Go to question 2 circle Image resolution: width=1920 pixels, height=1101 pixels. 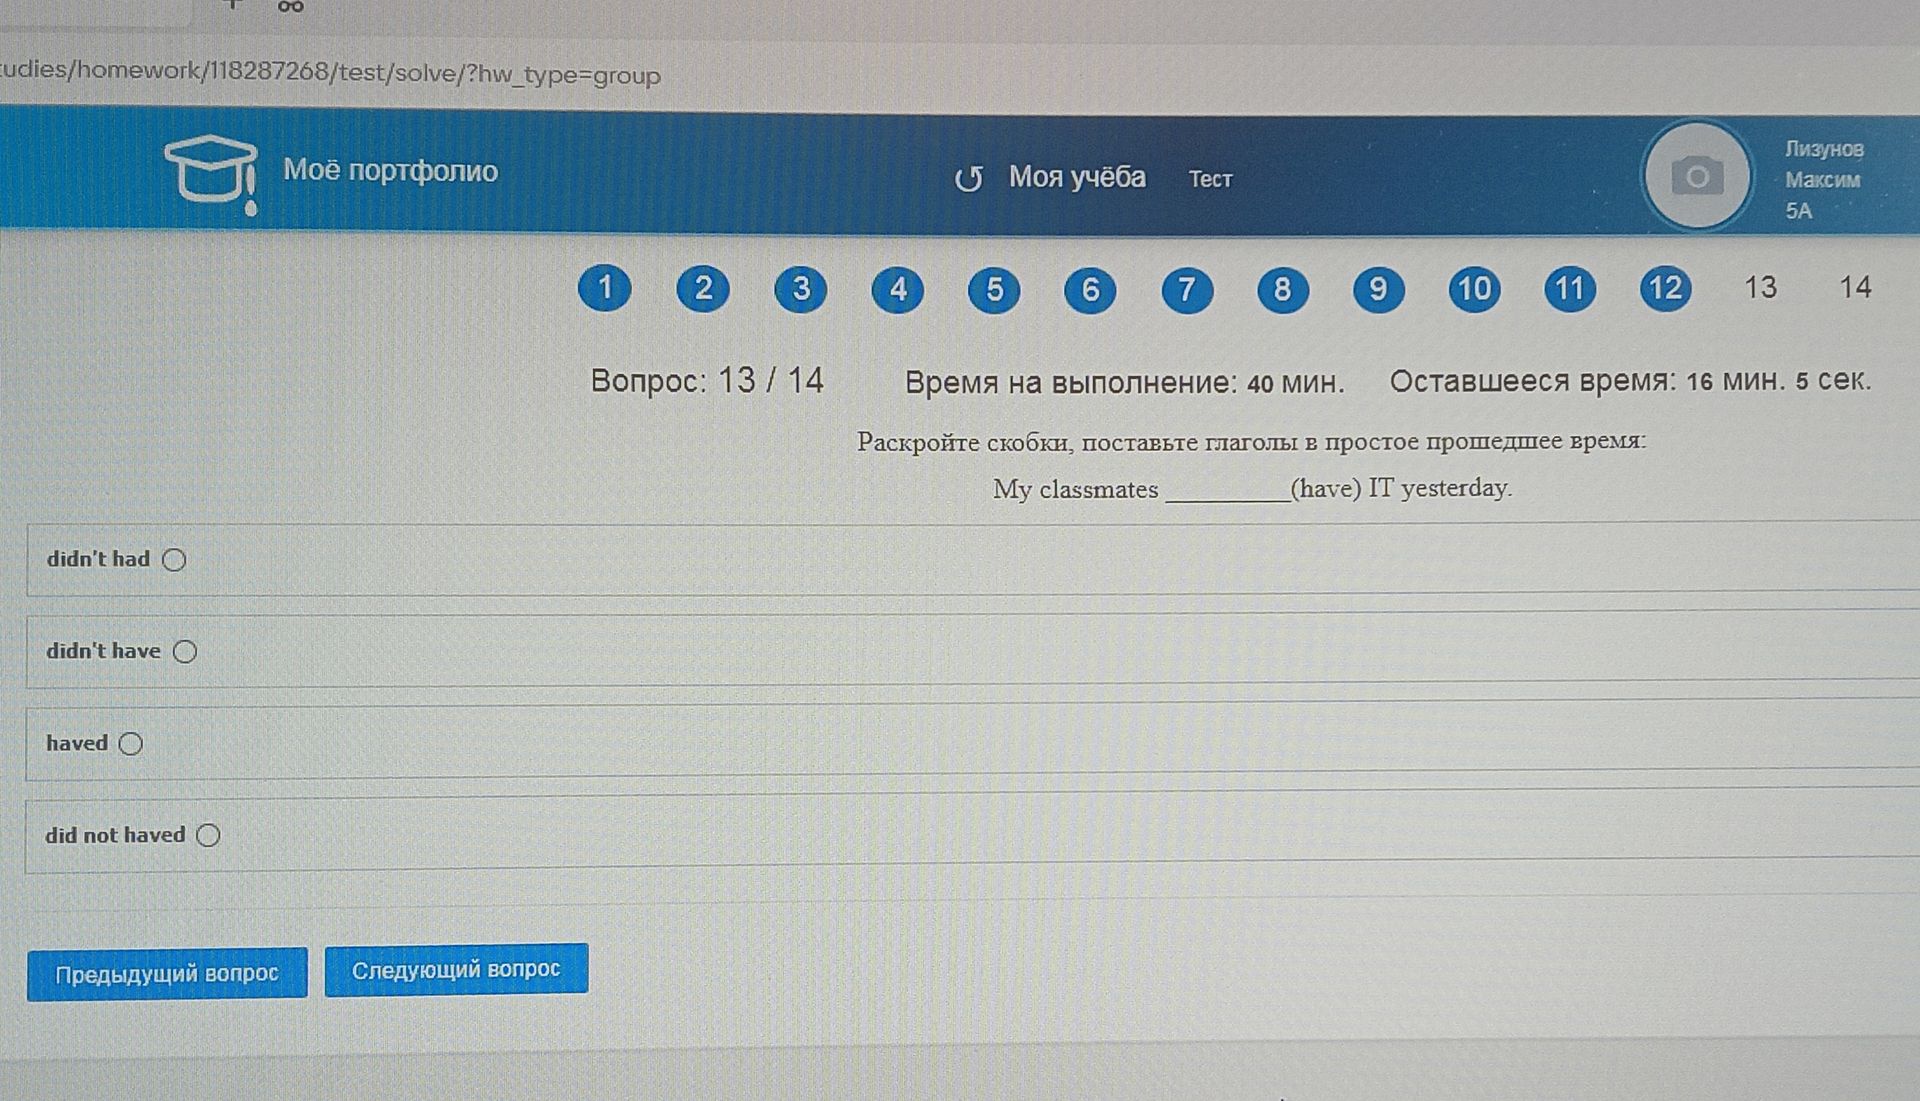click(x=703, y=289)
